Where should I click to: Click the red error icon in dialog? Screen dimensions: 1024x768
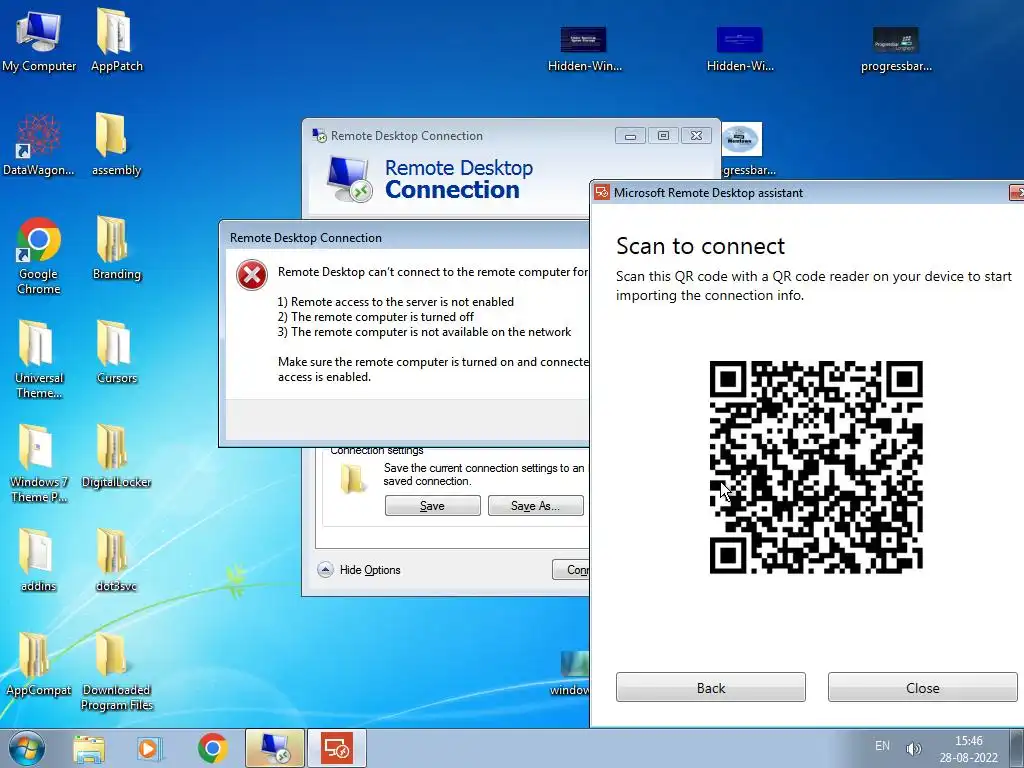[x=251, y=275]
